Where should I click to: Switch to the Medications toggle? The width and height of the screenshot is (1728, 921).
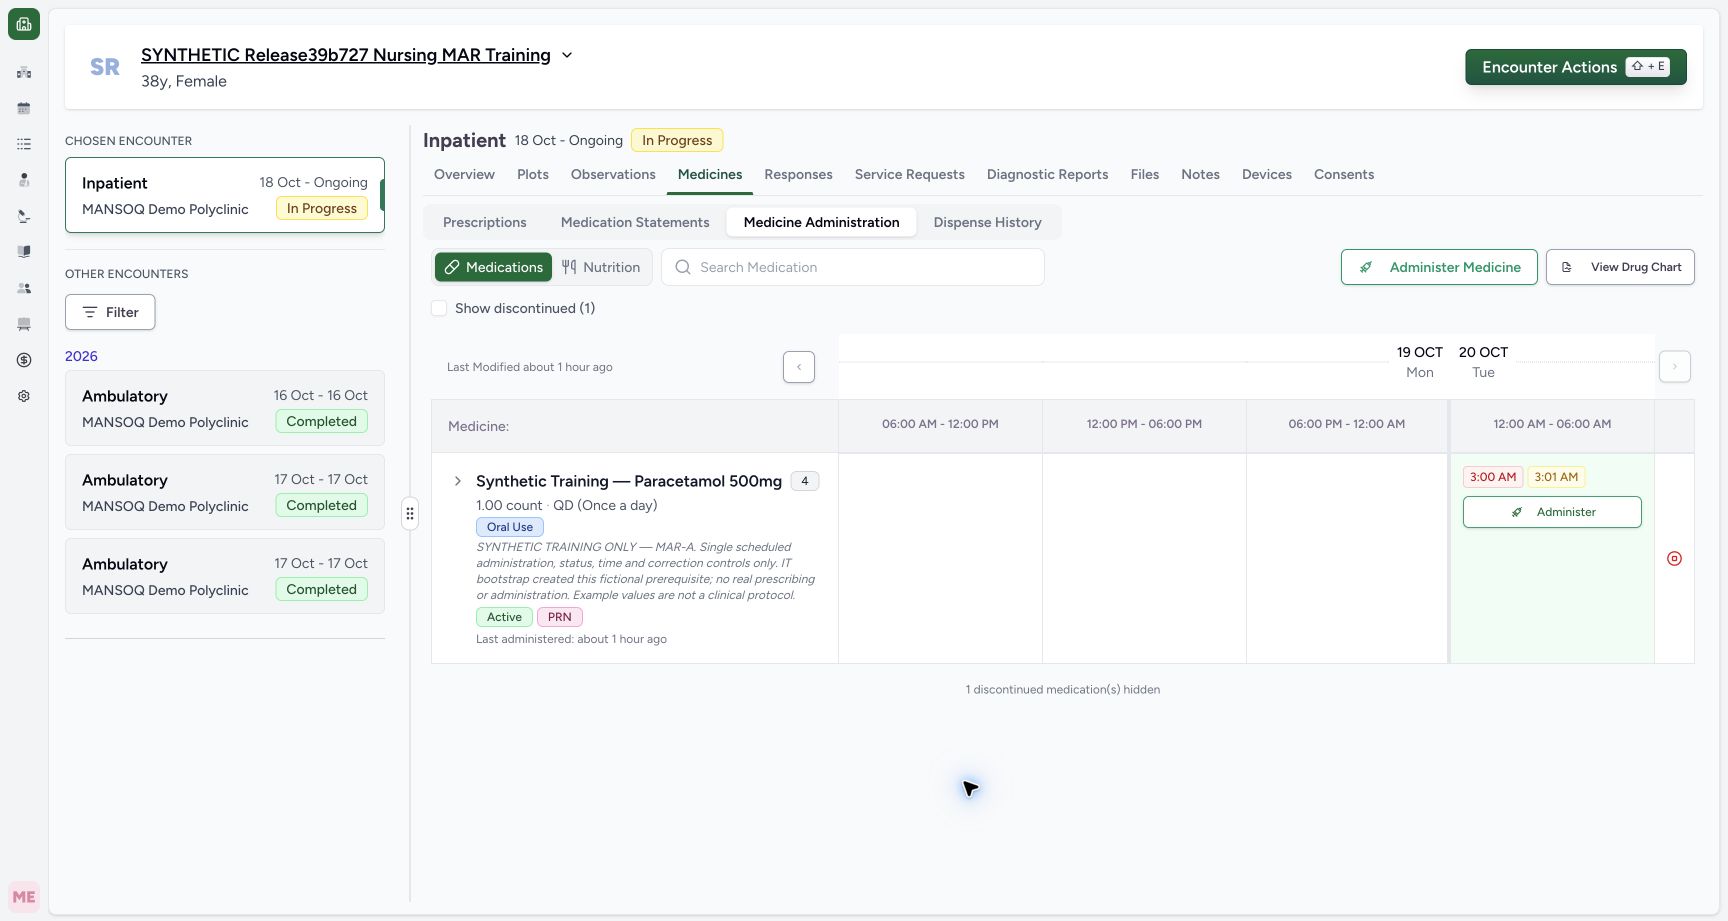tap(494, 267)
